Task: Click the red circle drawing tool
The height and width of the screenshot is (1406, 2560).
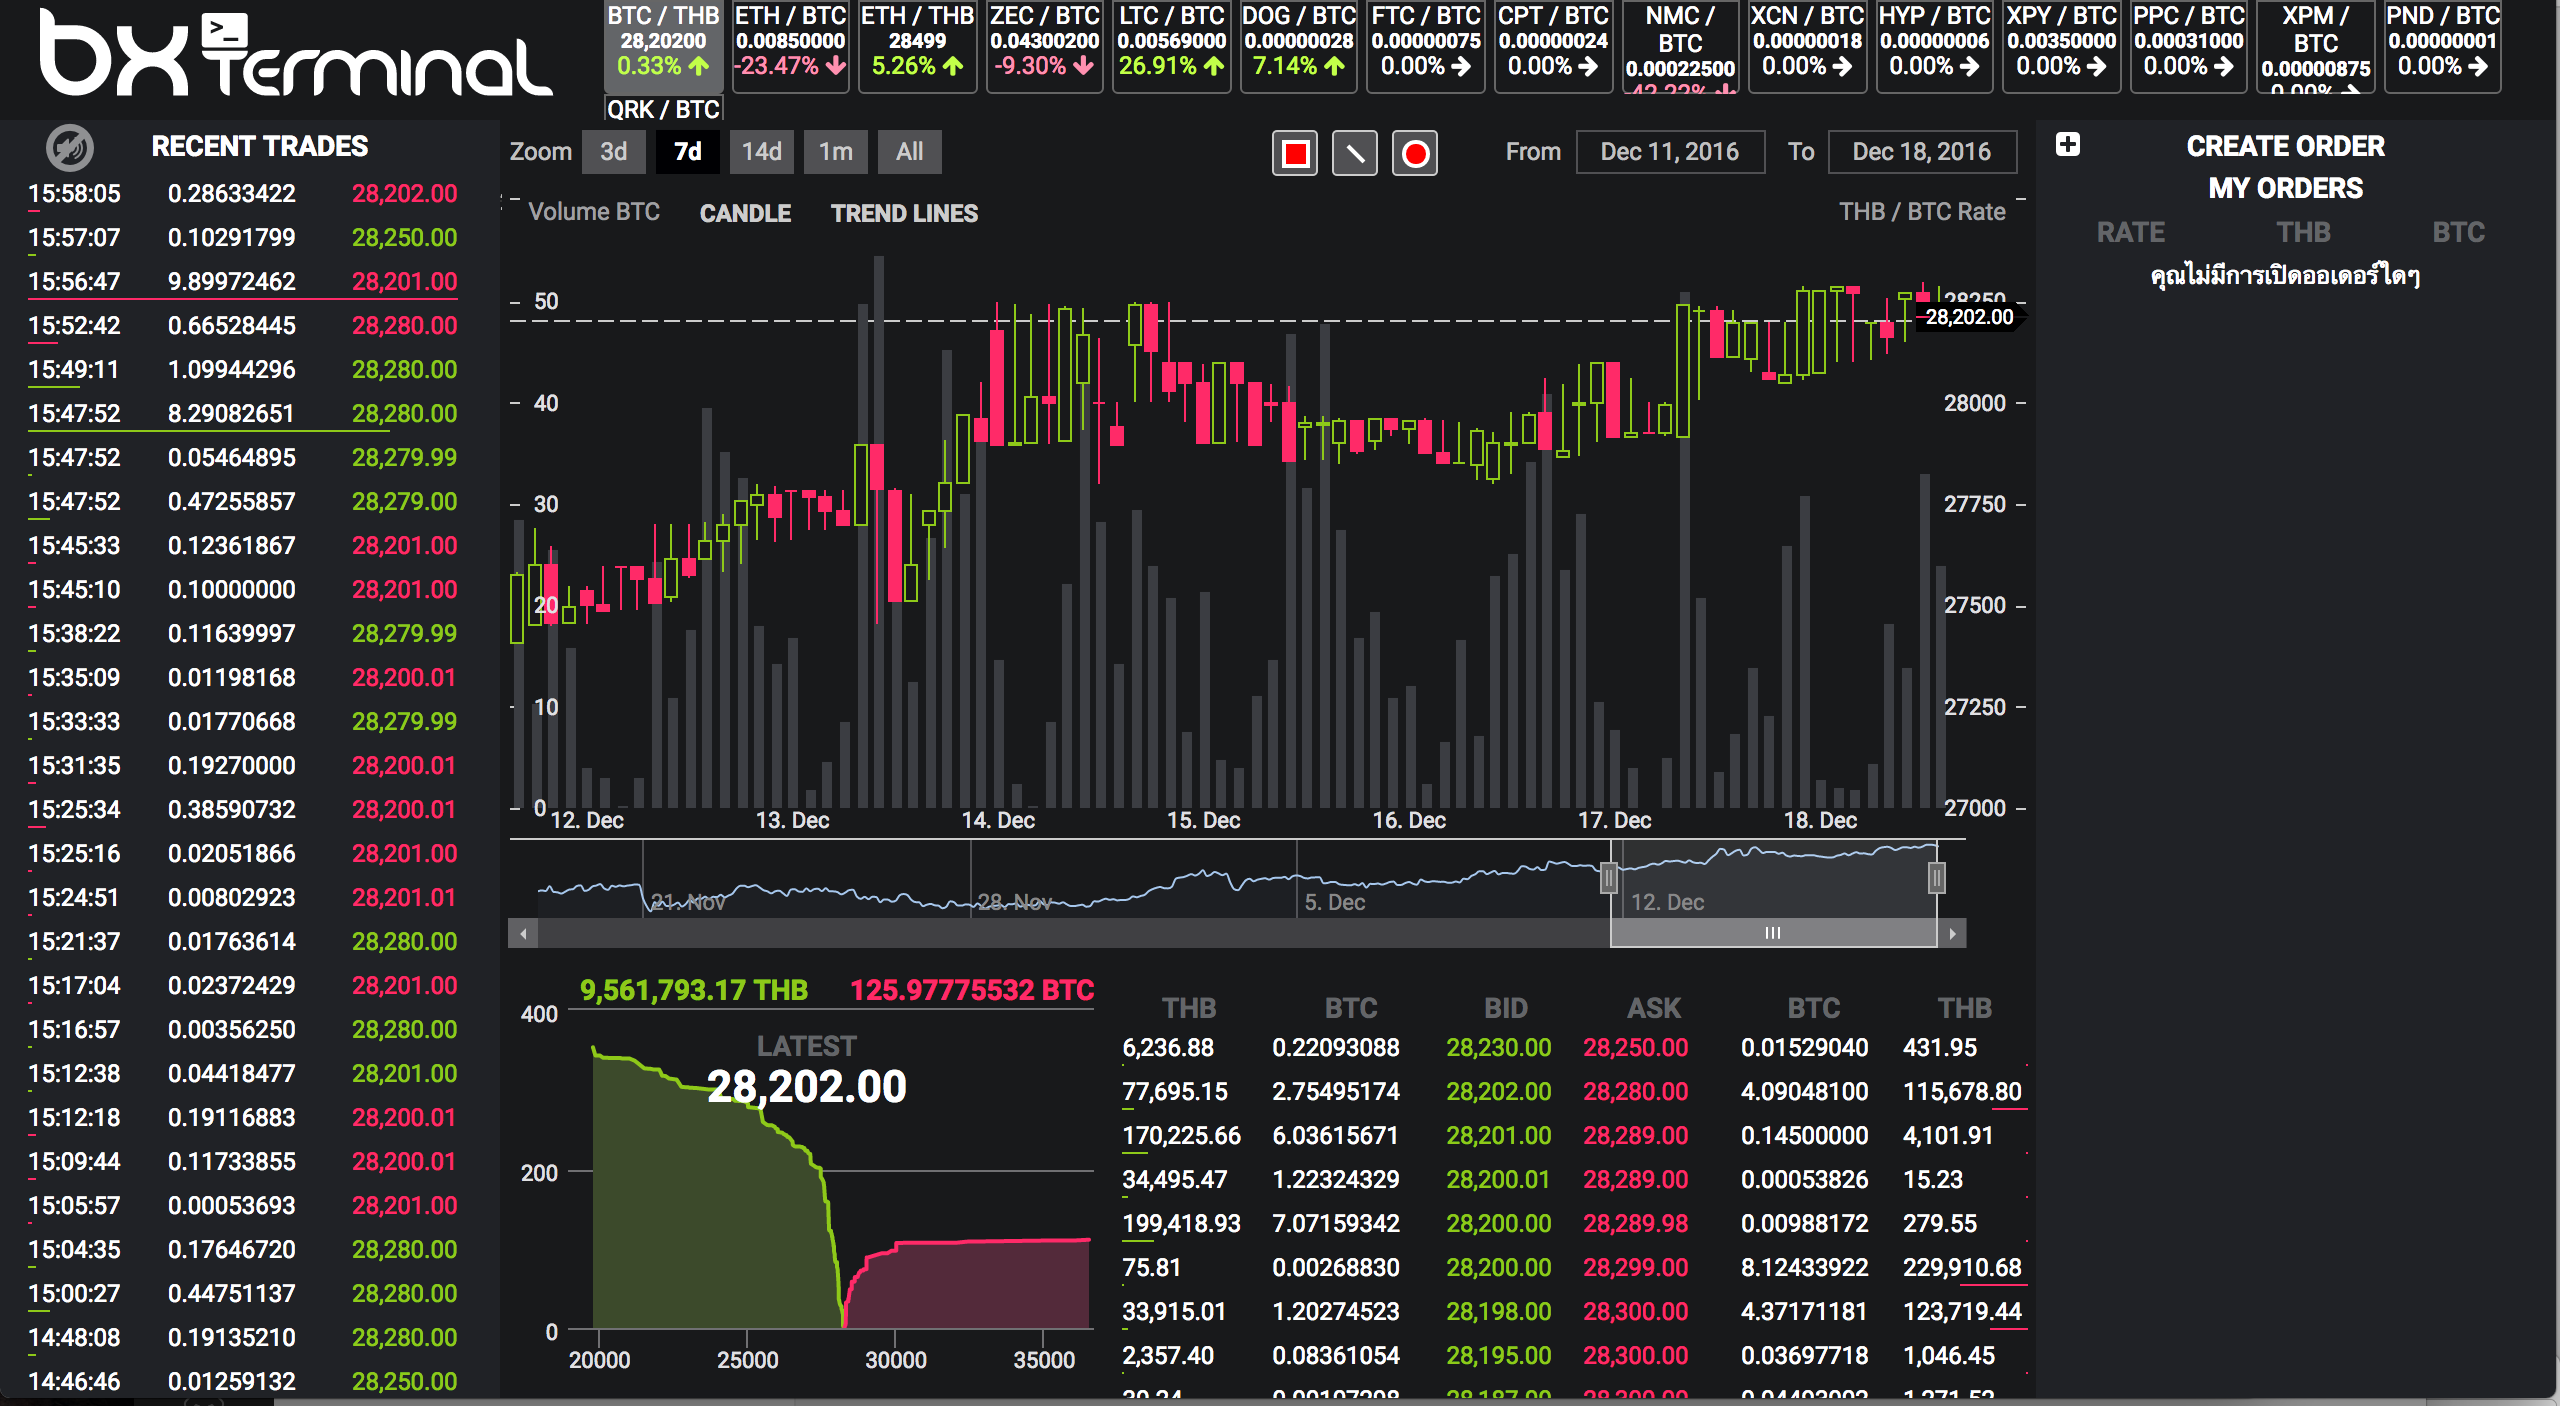Action: (1415, 153)
